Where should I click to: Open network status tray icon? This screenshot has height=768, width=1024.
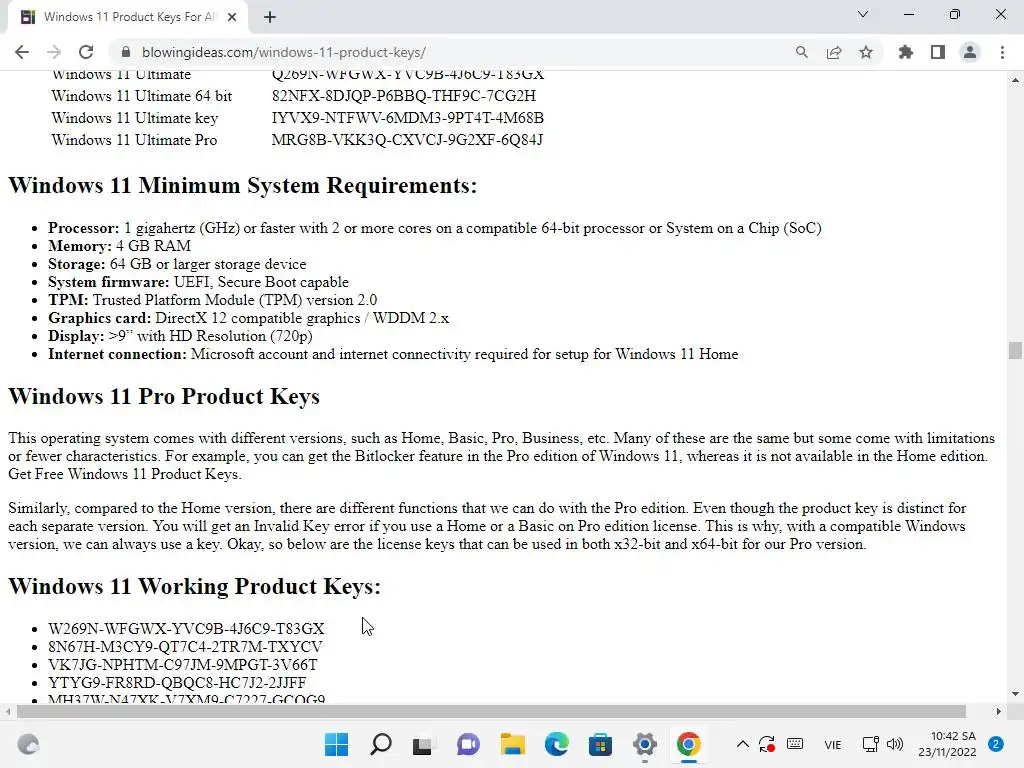[x=871, y=744]
